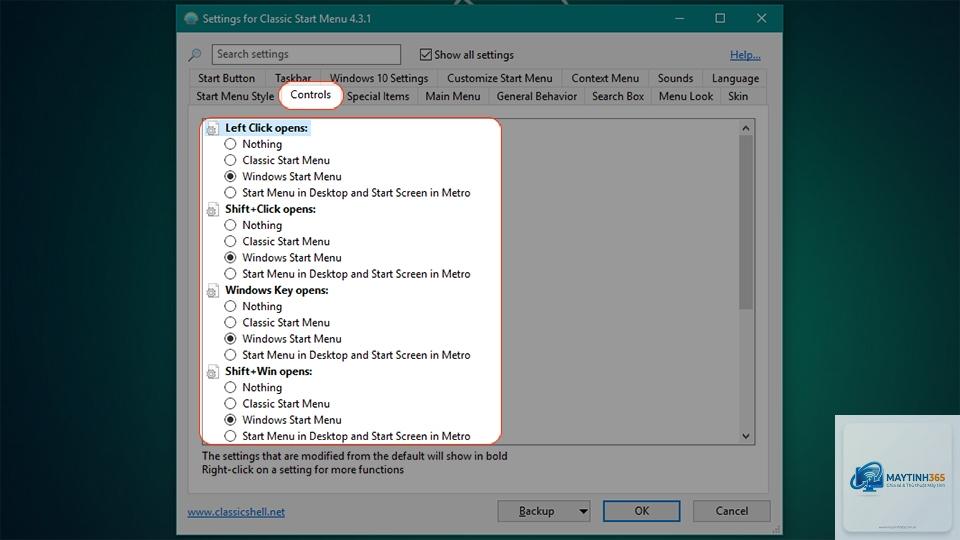The width and height of the screenshot is (960, 540).
Task: Choose Start Screen in Metro under Left Click
Action: tap(230, 193)
